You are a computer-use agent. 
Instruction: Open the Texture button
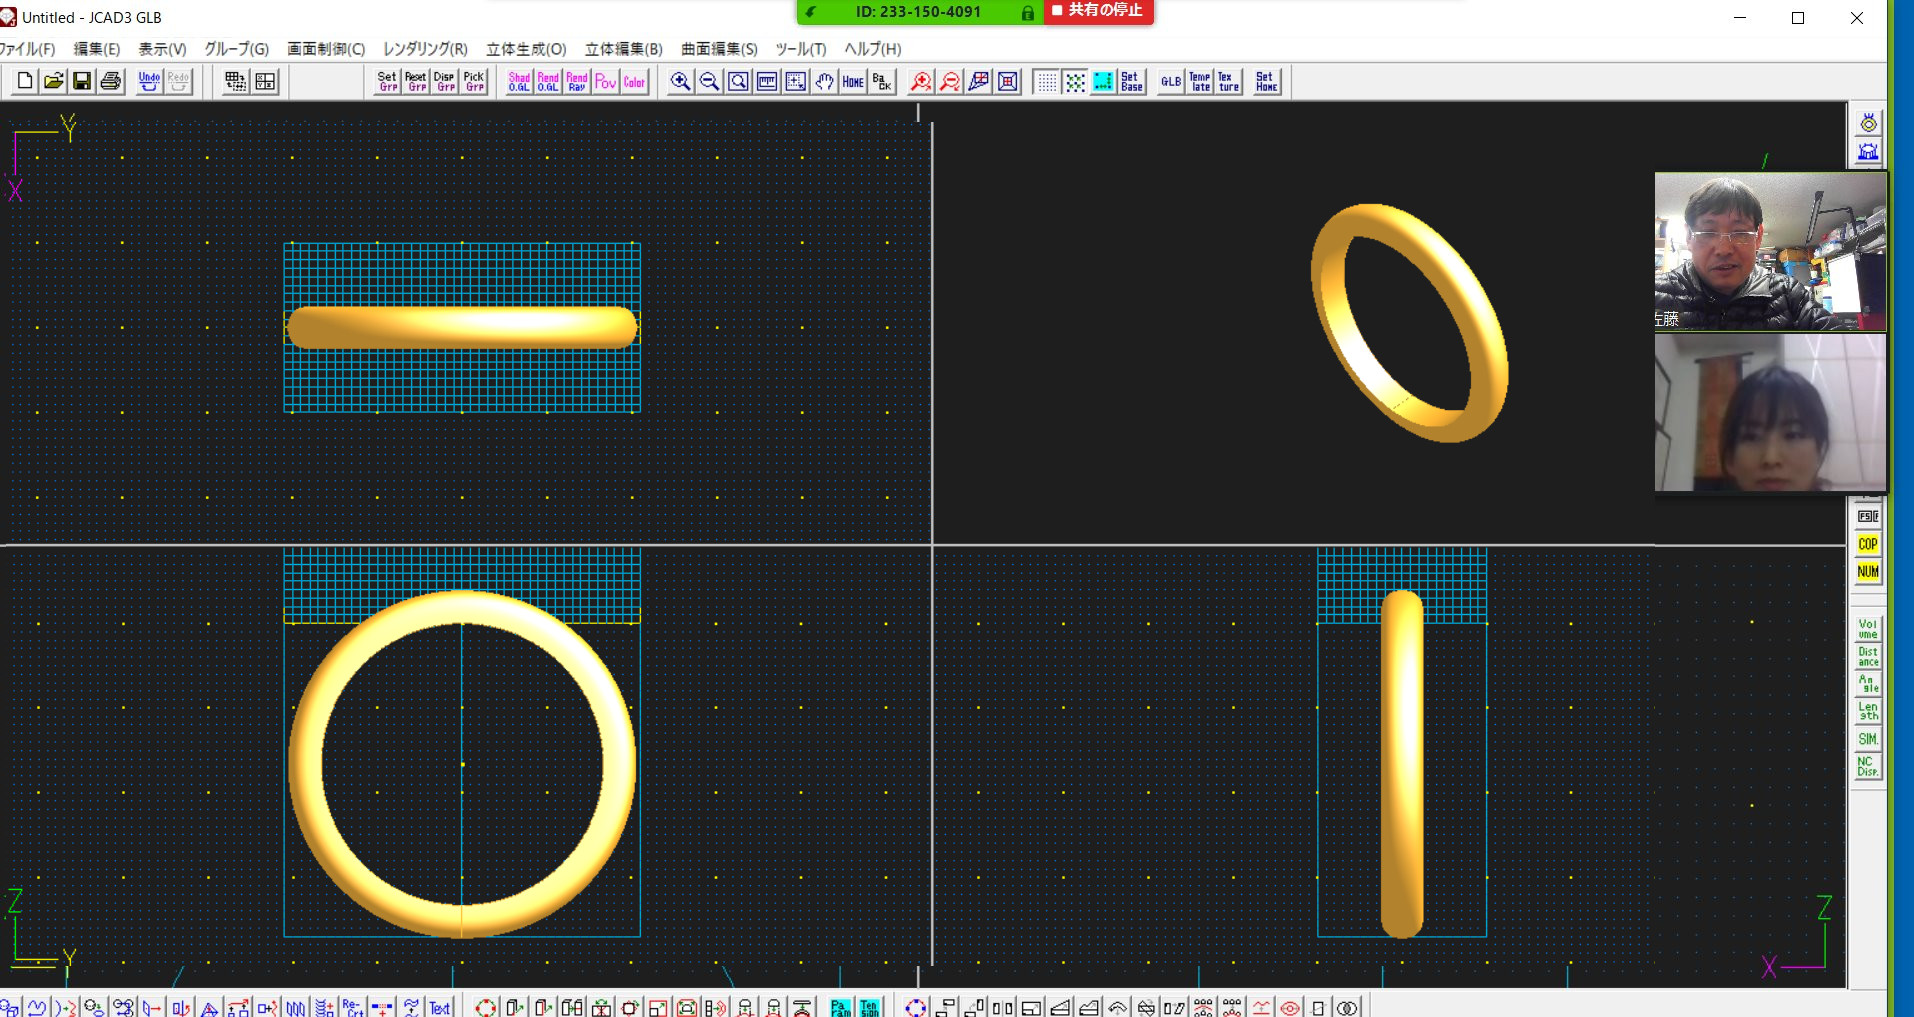click(x=1228, y=82)
